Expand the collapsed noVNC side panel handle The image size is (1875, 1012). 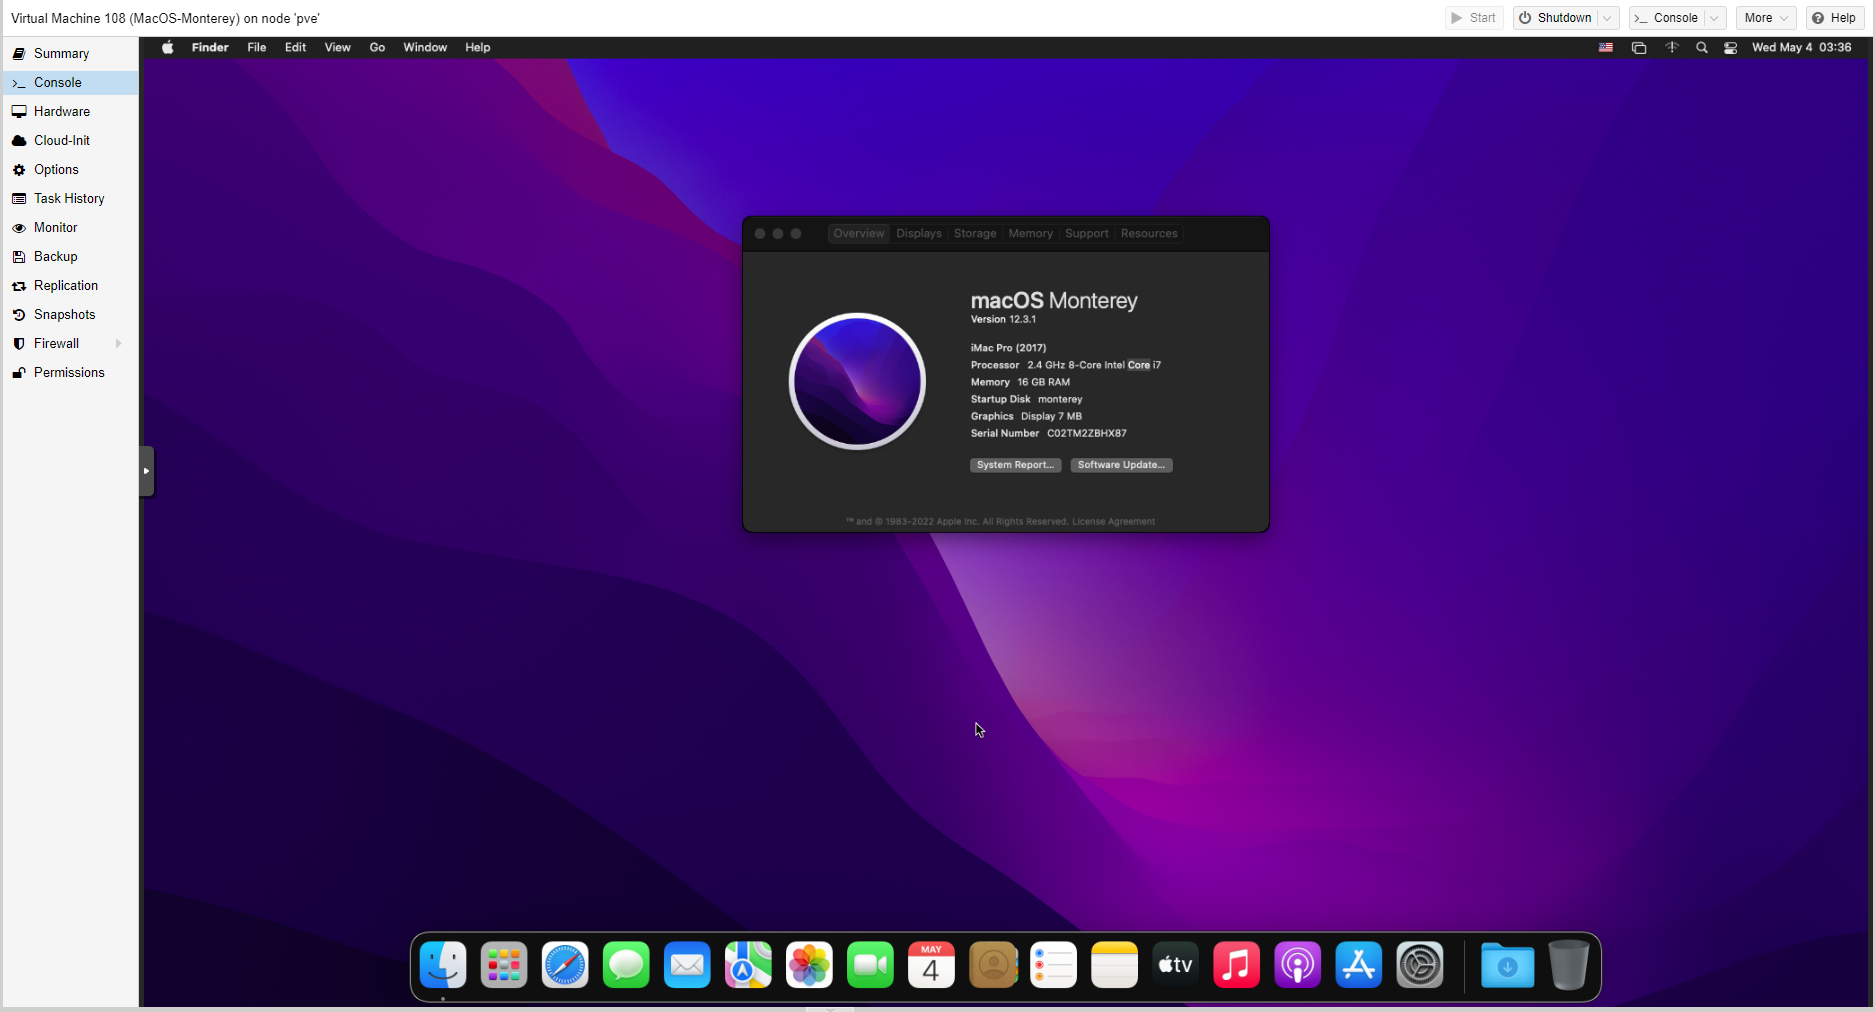click(x=147, y=471)
